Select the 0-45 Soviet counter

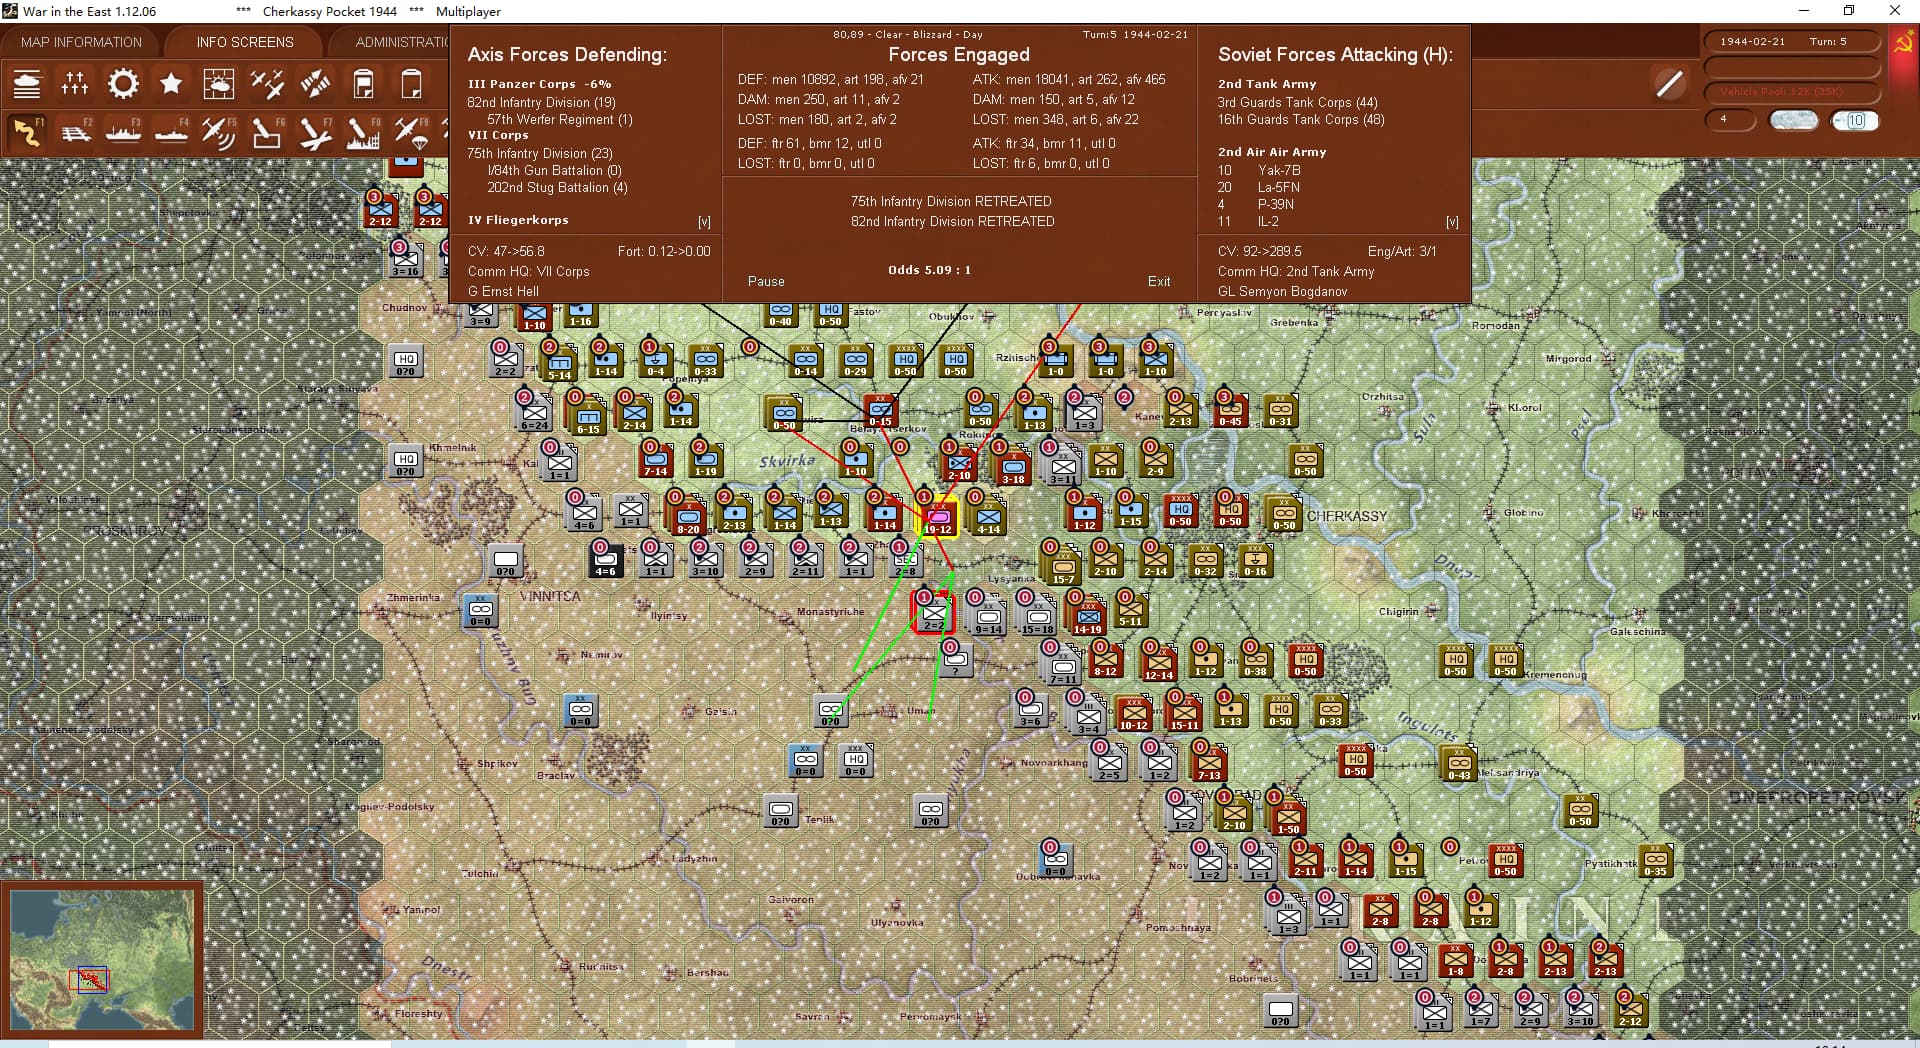click(x=1230, y=408)
